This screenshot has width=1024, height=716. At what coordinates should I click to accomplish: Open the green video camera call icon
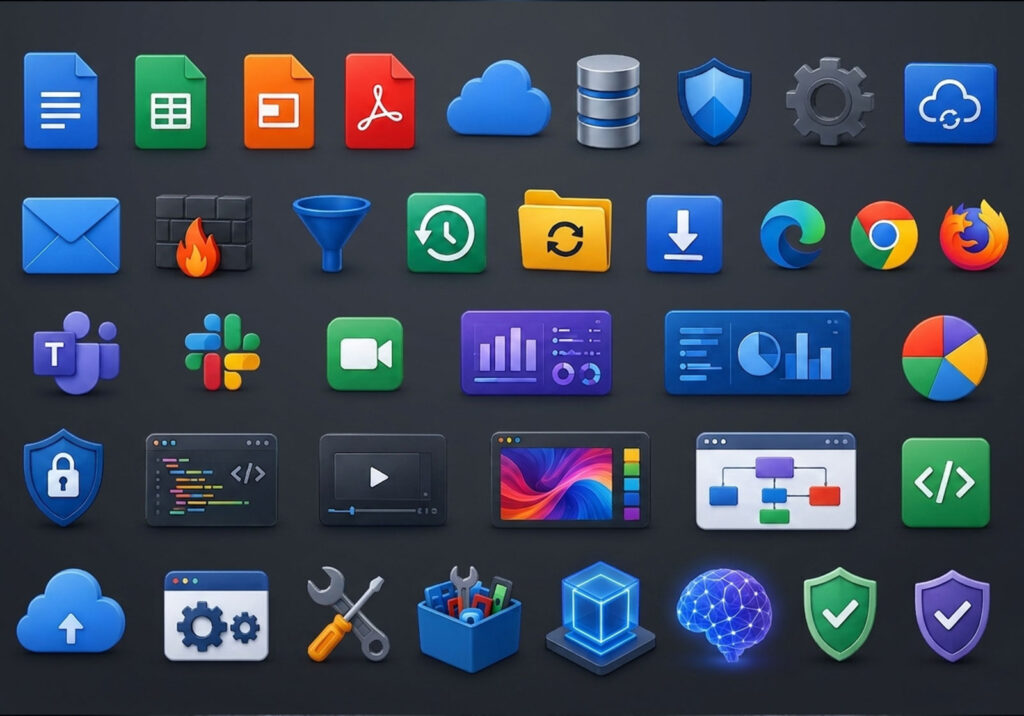(365, 354)
